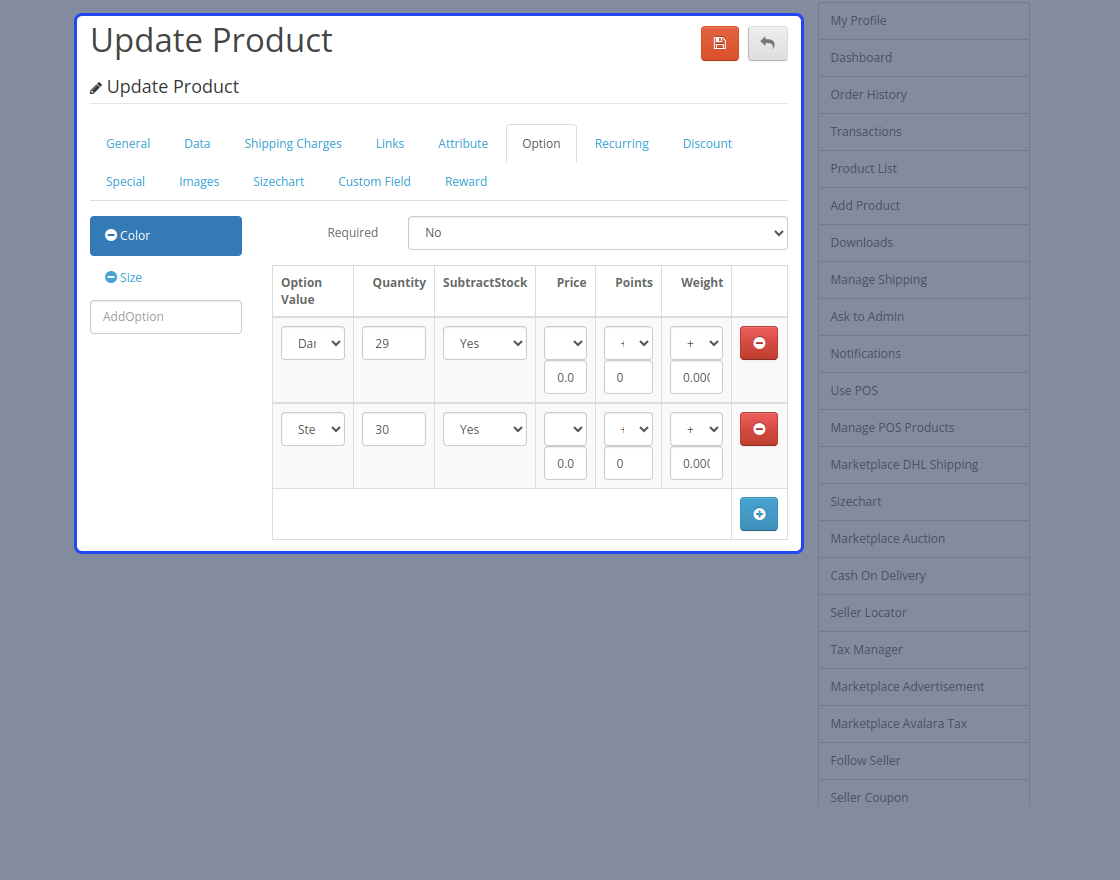Image resolution: width=1120 pixels, height=880 pixels.
Task: Click minus icon on Color option
Action: 111,235
